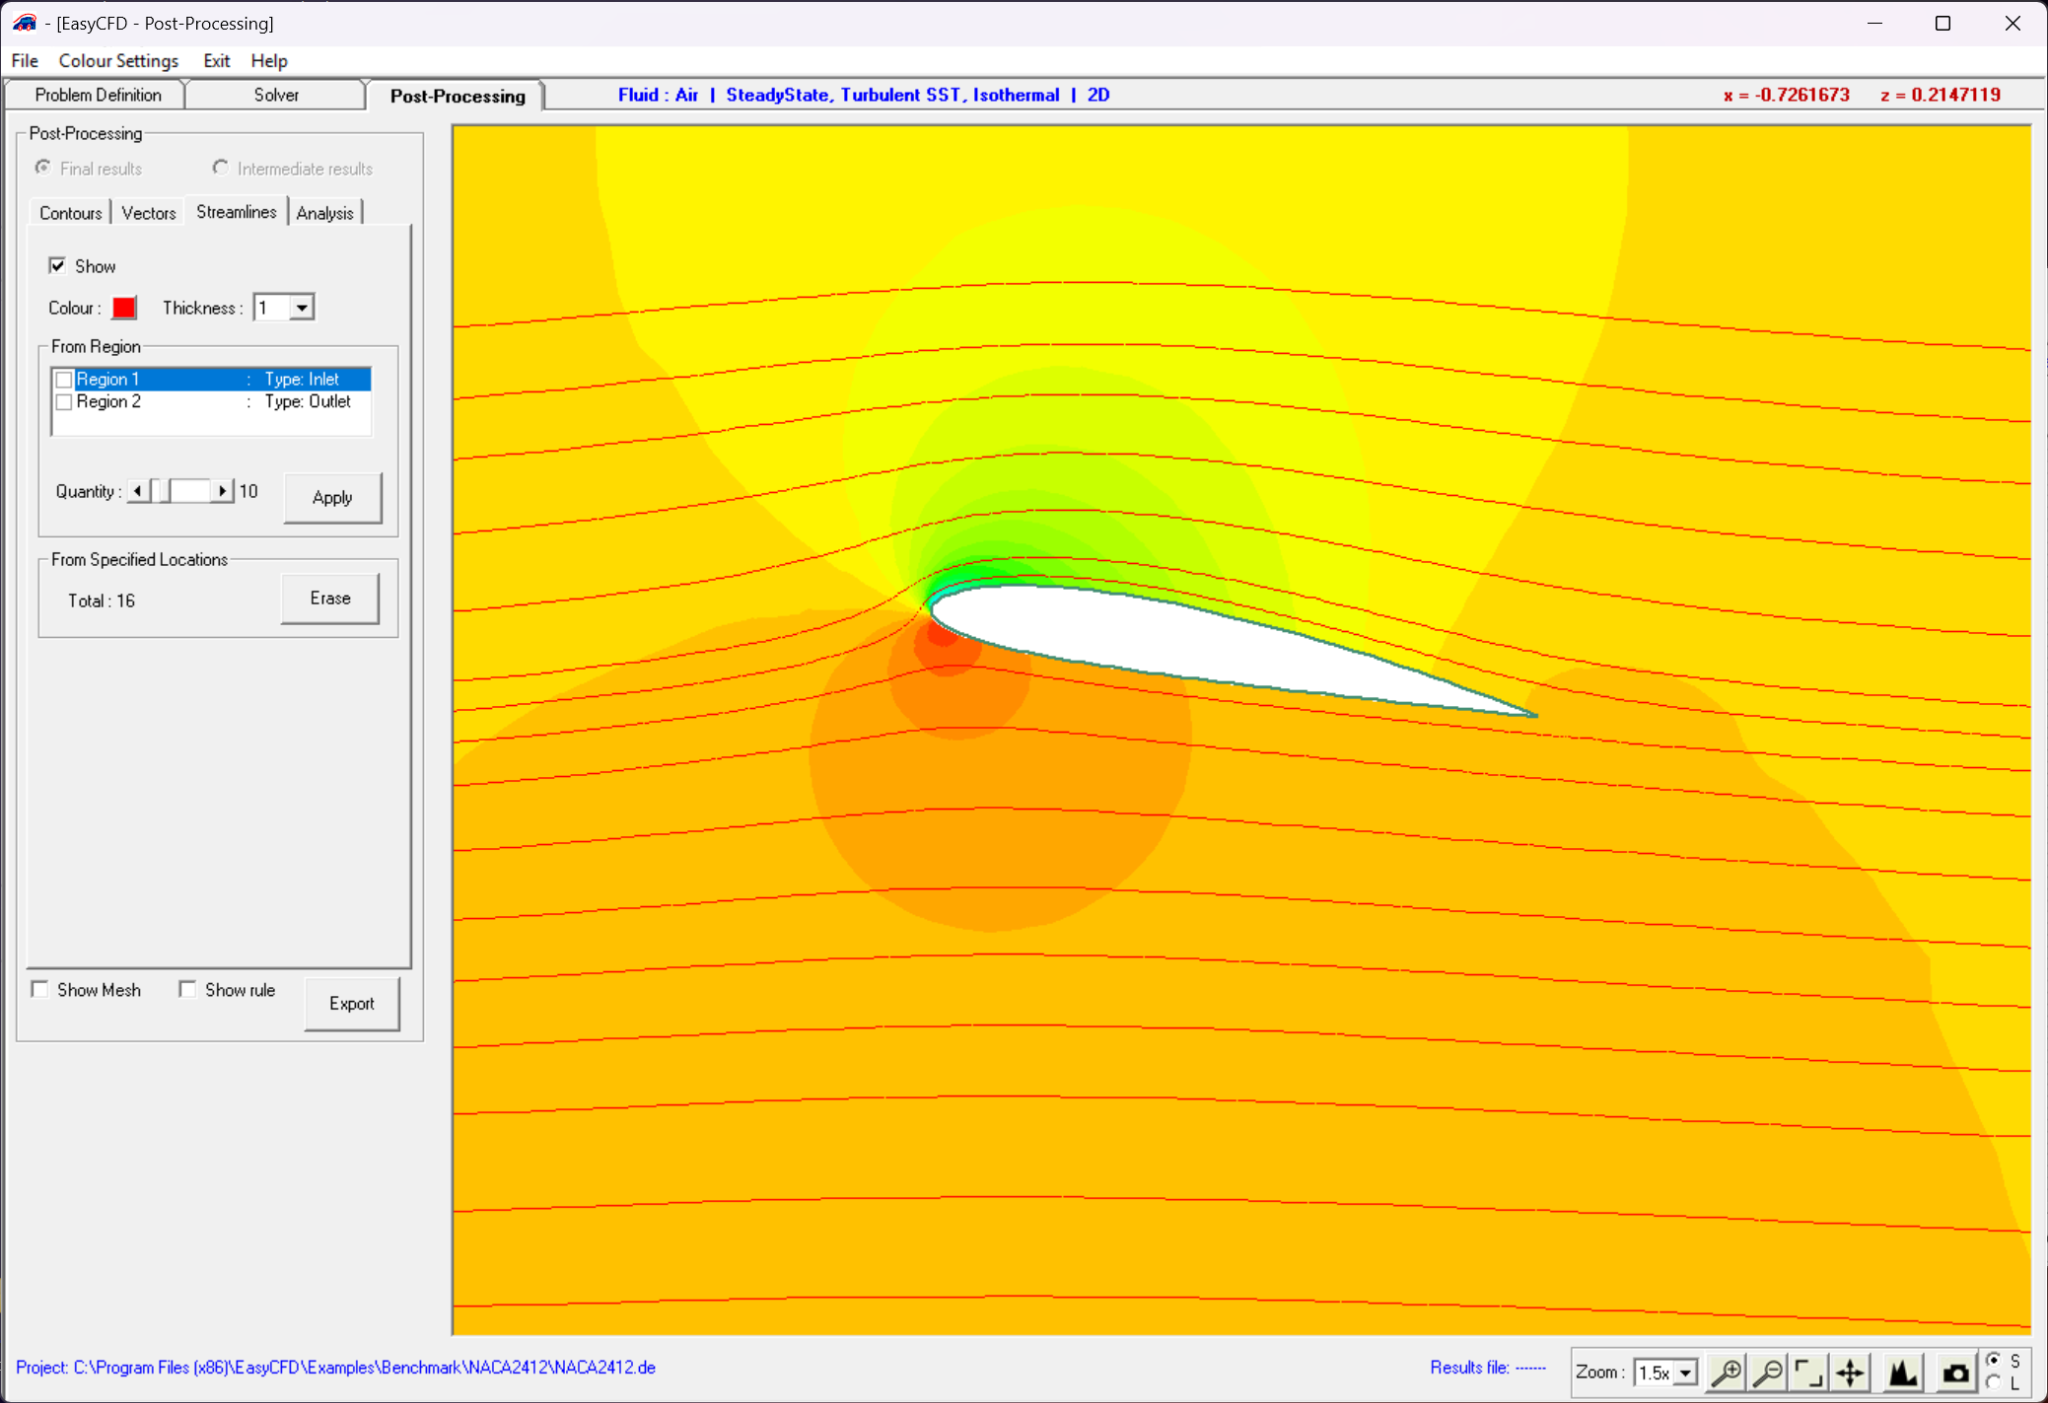Screen dimensions: 2048x1403
Task: Click the z = 0.2147119 coordinate readout
Action: click(1940, 95)
